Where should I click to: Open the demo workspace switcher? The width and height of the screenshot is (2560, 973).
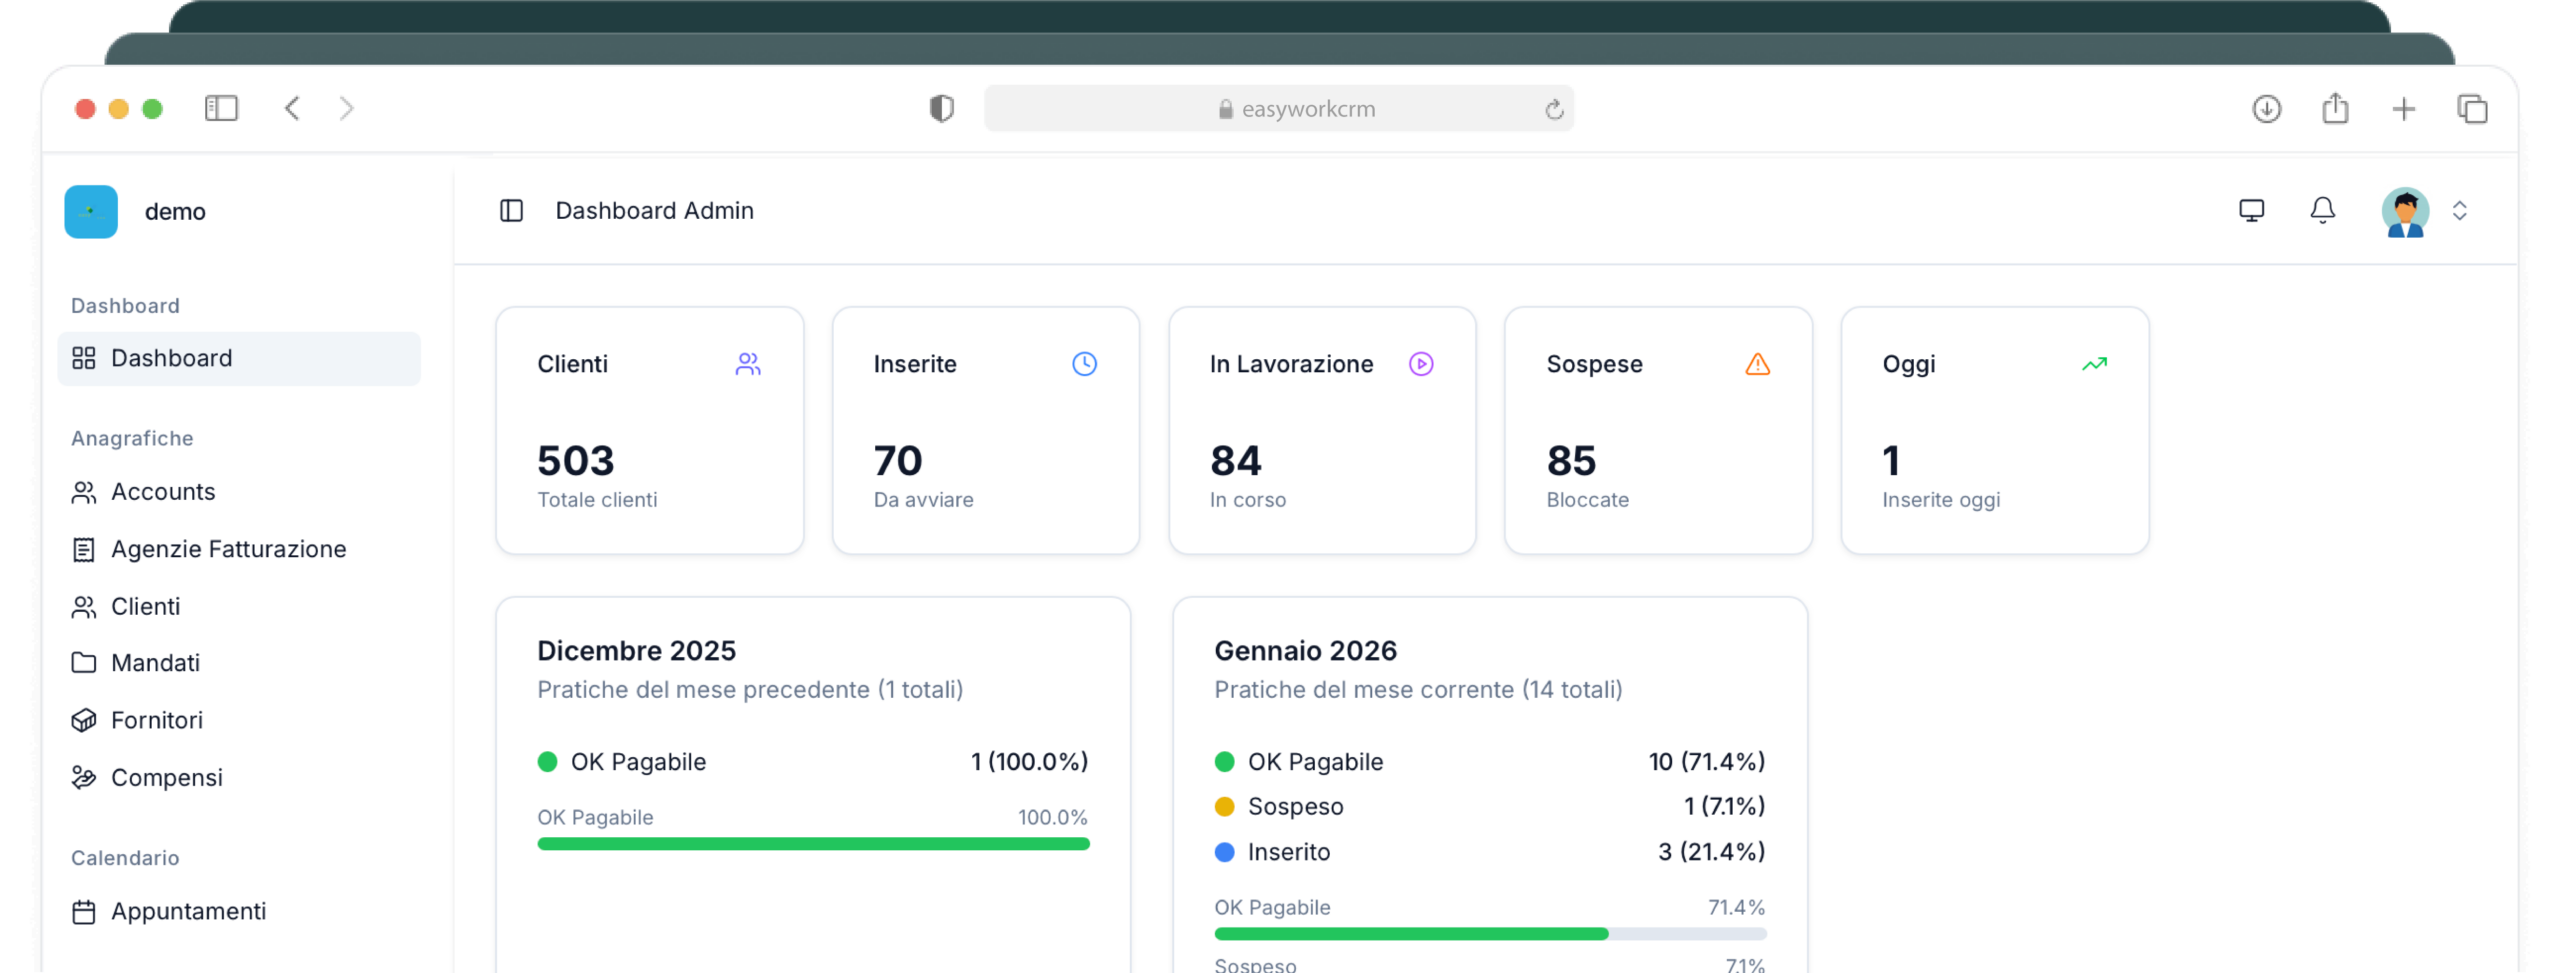140,211
